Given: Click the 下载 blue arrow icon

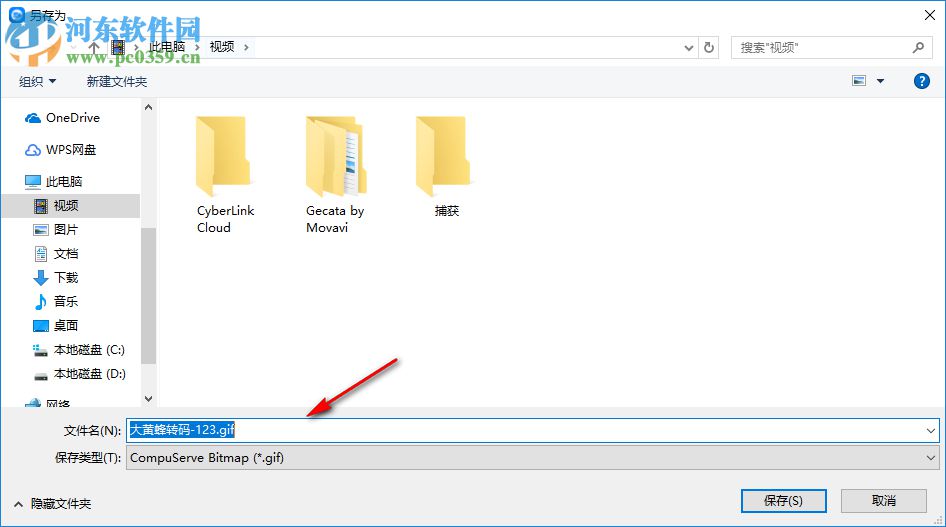Looking at the screenshot, I should [x=40, y=278].
